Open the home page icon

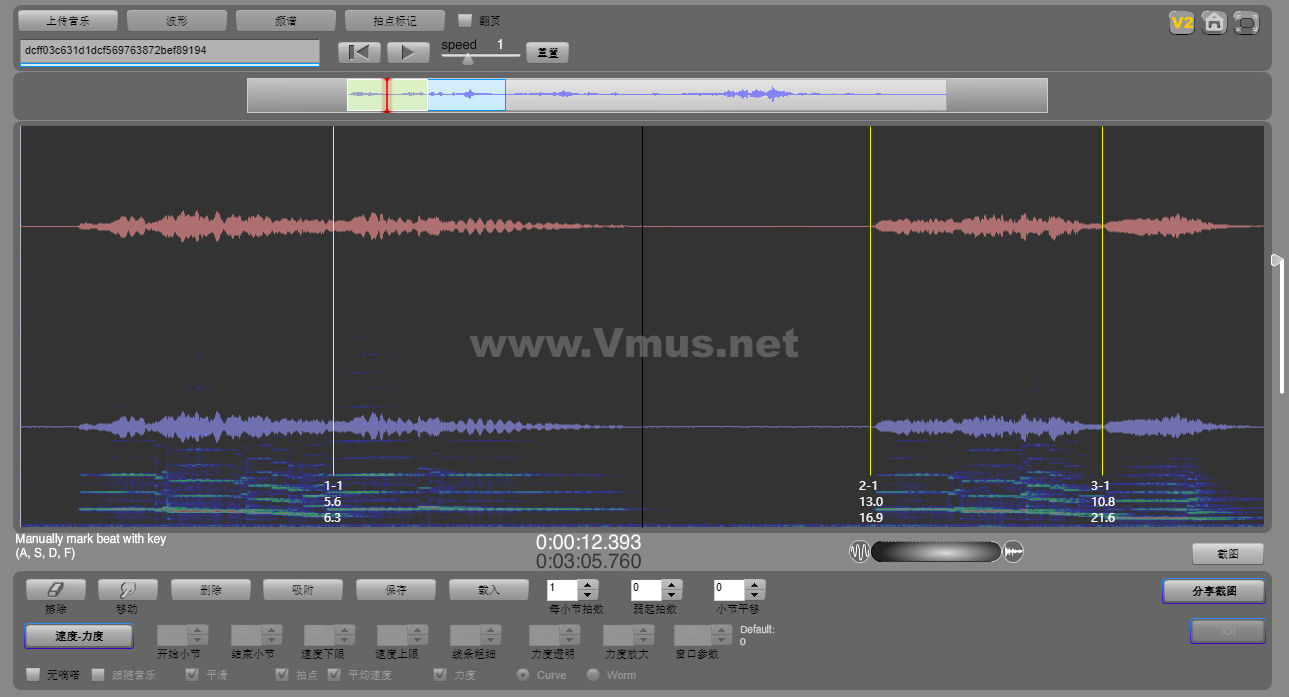pos(1214,22)
